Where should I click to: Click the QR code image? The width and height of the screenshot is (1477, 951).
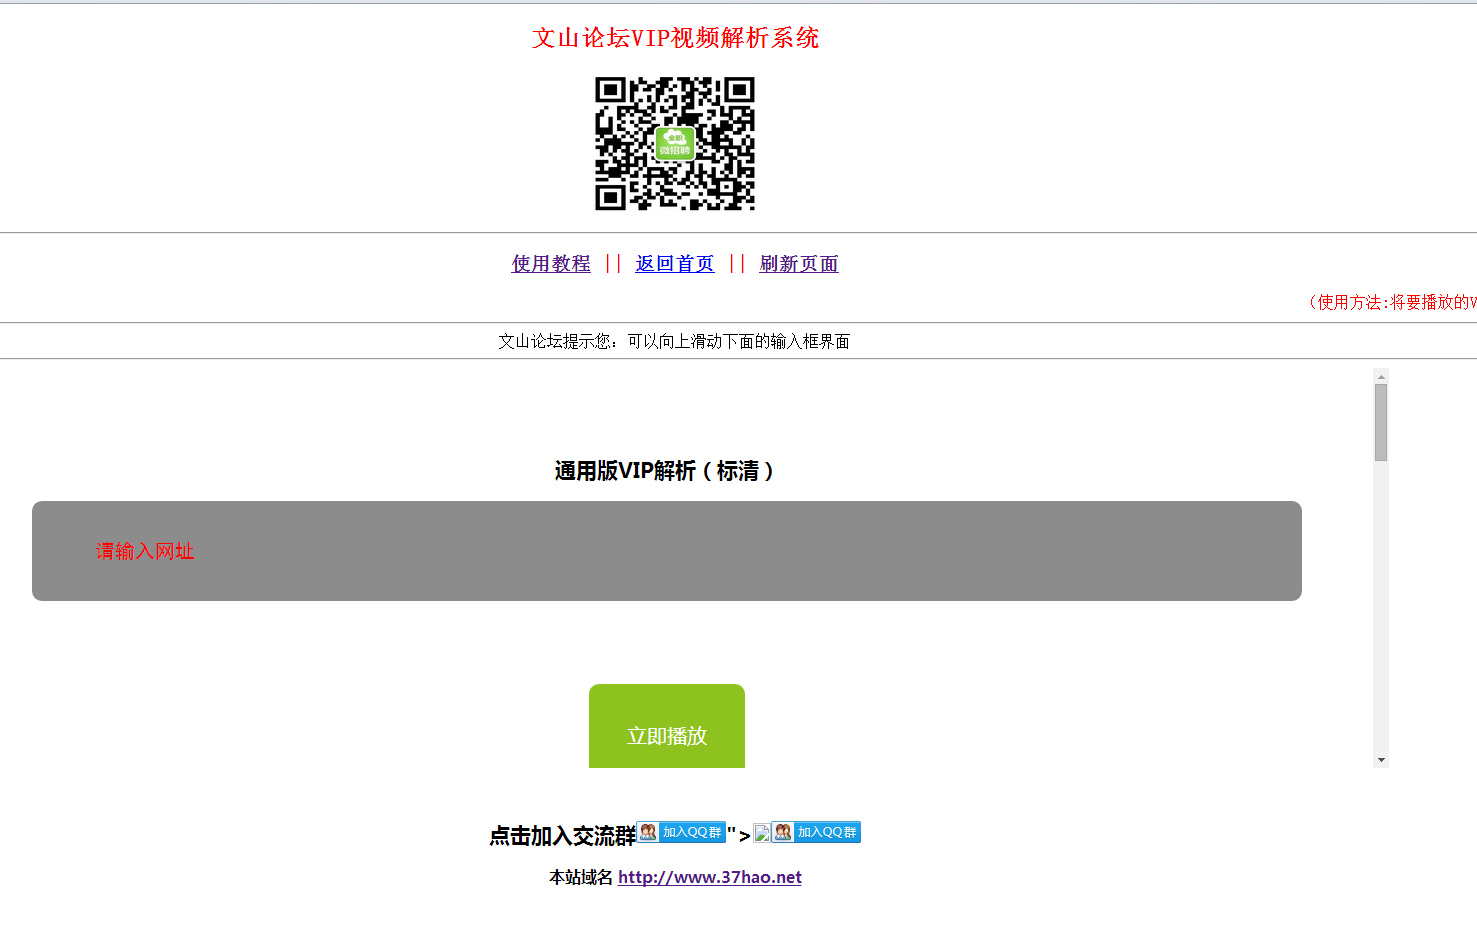(675, 144)
